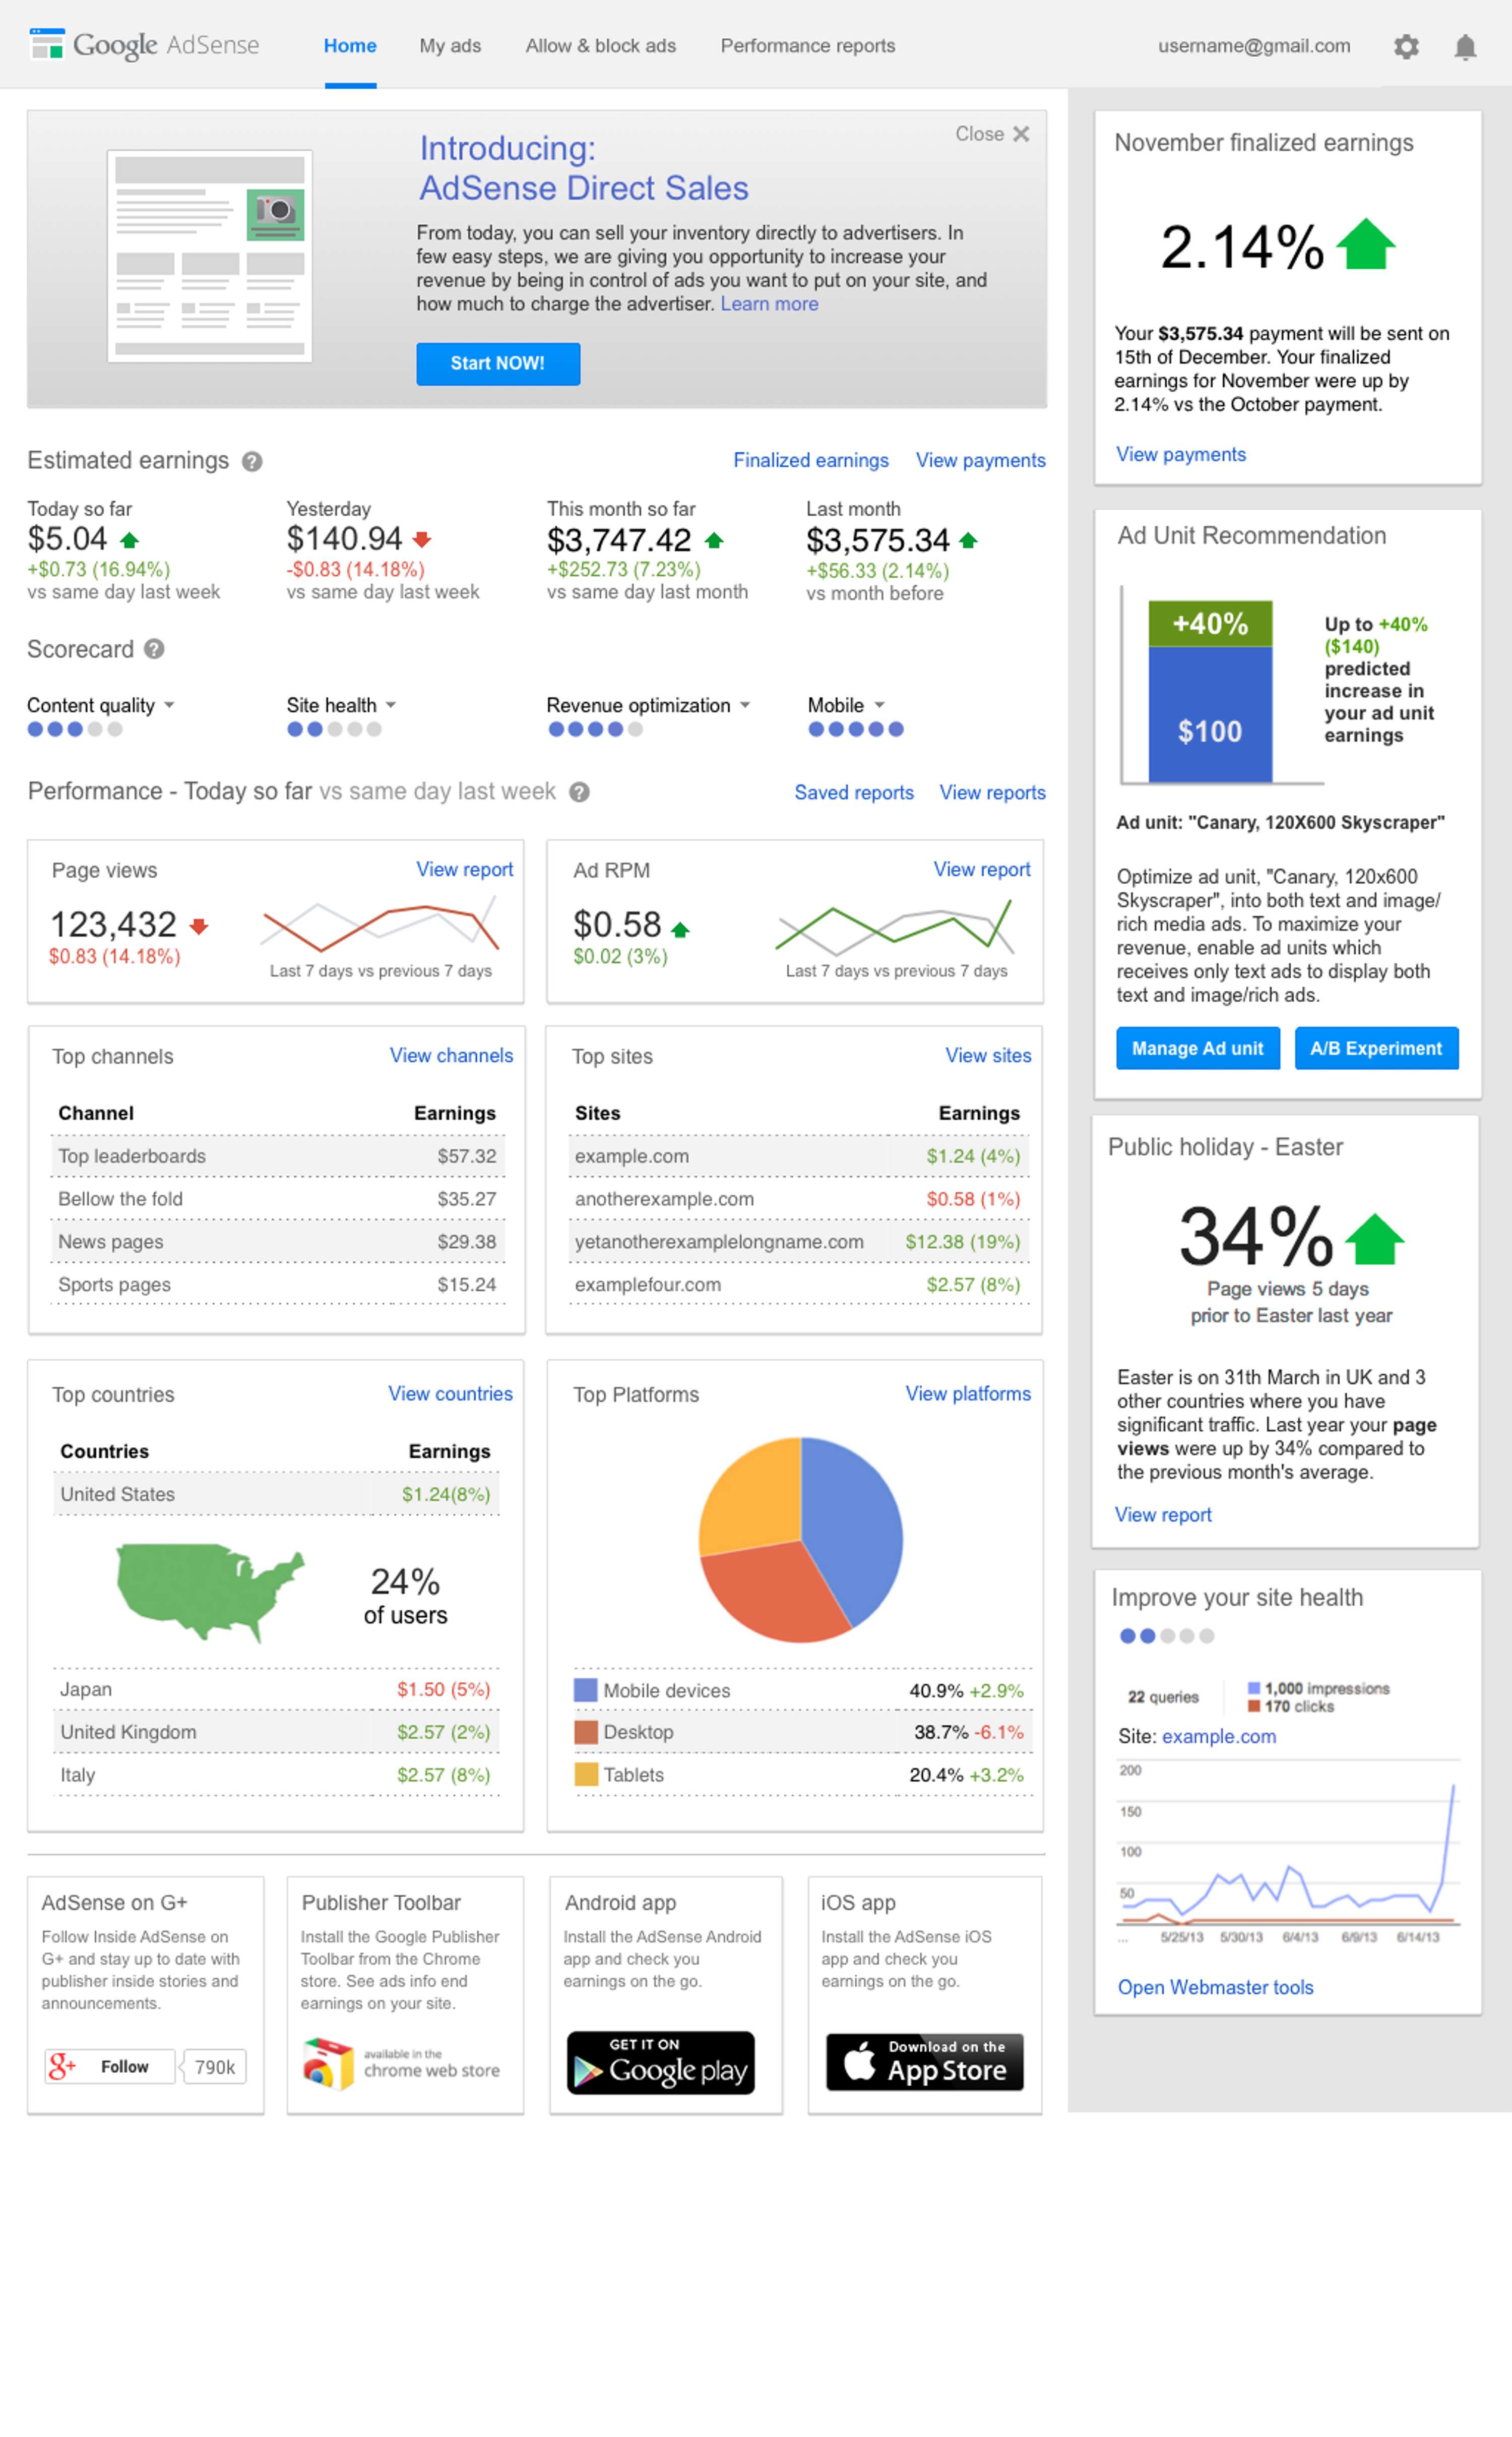Click the Yesterday earnings red down arrow
Viewport: 1512px width, 2437px height.
point(422,540)
